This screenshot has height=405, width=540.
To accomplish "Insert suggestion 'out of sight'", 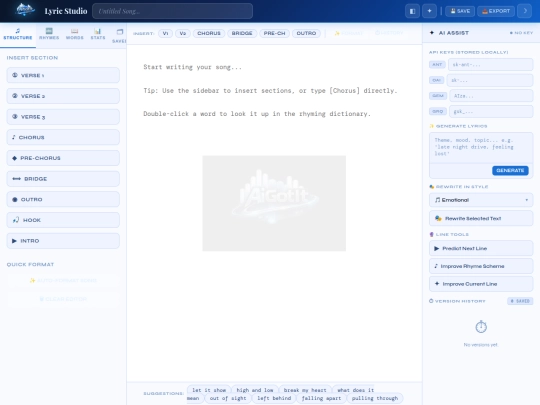I will 228,398.
